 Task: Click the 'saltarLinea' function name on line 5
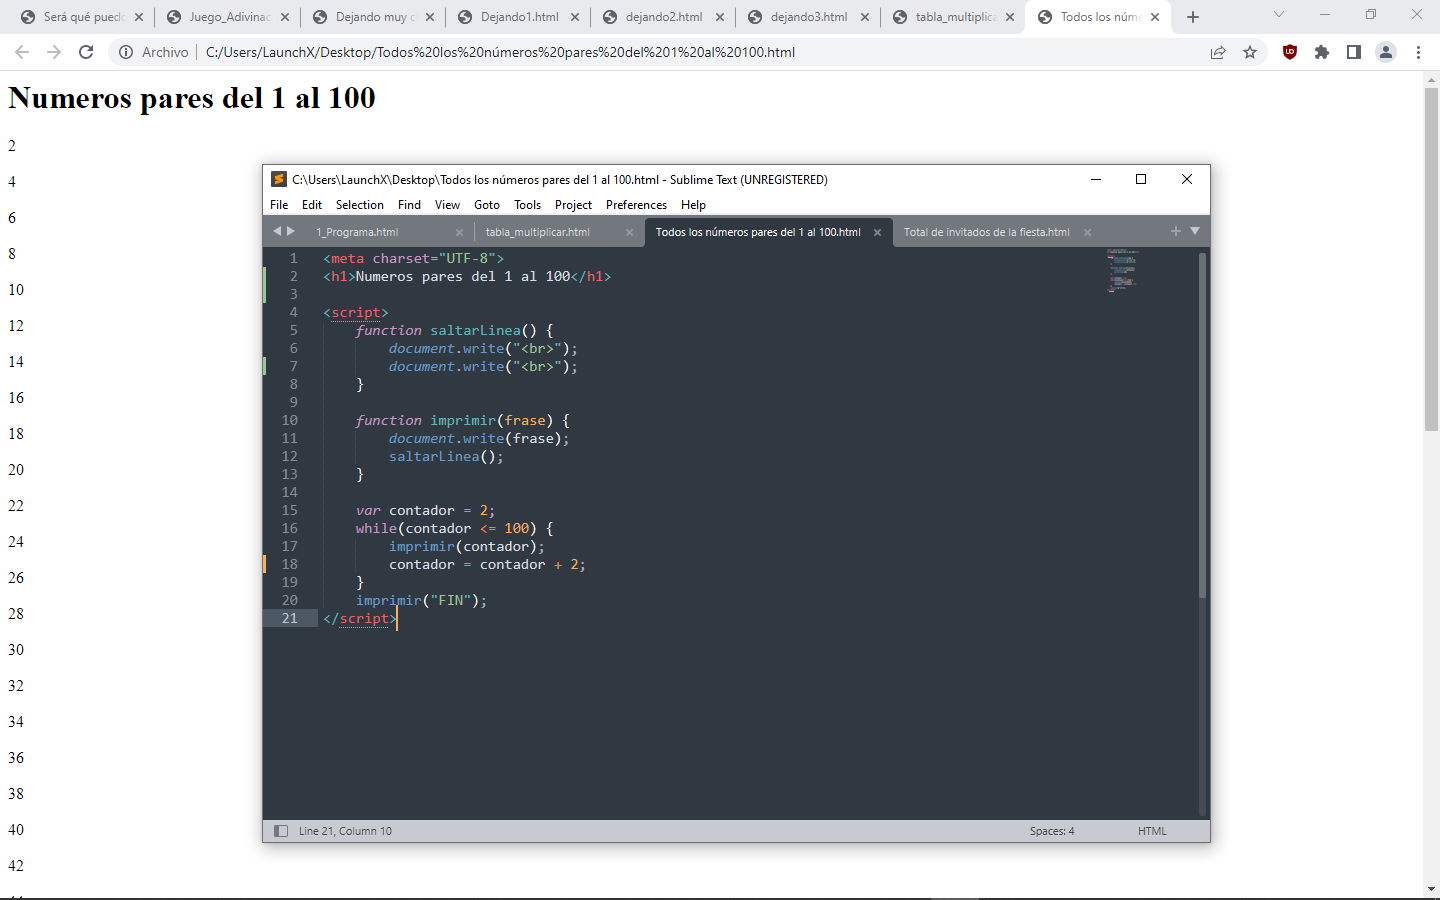pyautogui.click(x=475, y=330)
